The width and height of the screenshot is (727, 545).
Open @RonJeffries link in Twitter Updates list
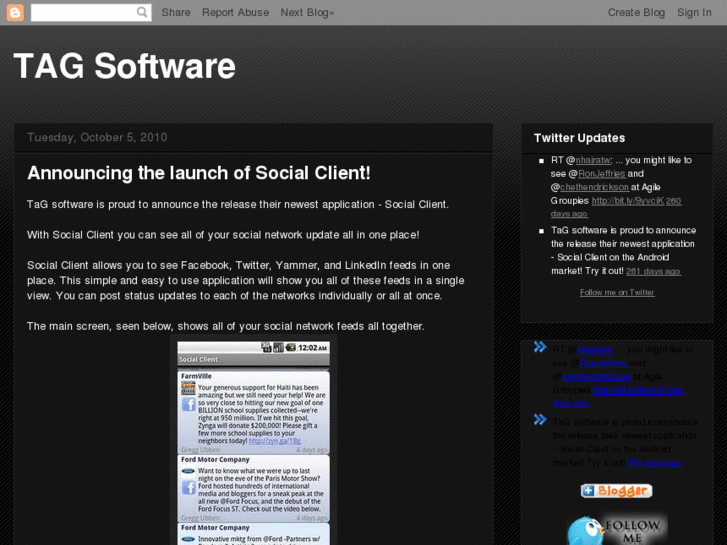tap(602, 173)
